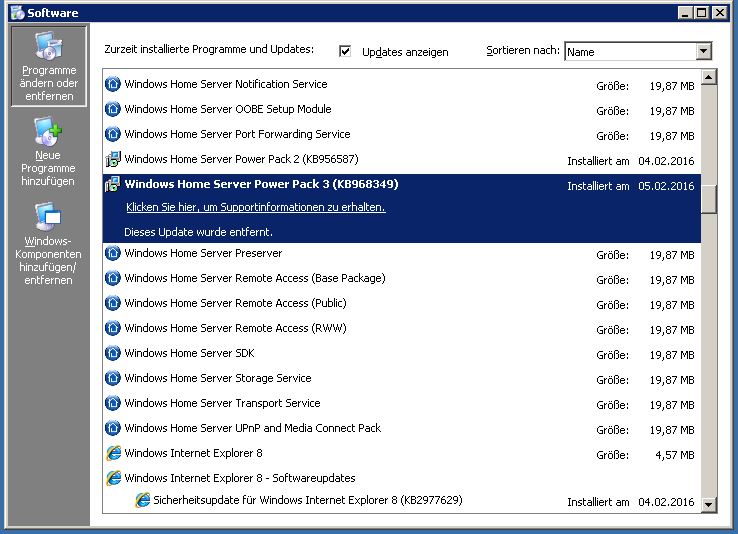The width and height of the screenshot is (738, 534).
Task: Select Windows Home Server Transport Service
Action: pos(401,403)
